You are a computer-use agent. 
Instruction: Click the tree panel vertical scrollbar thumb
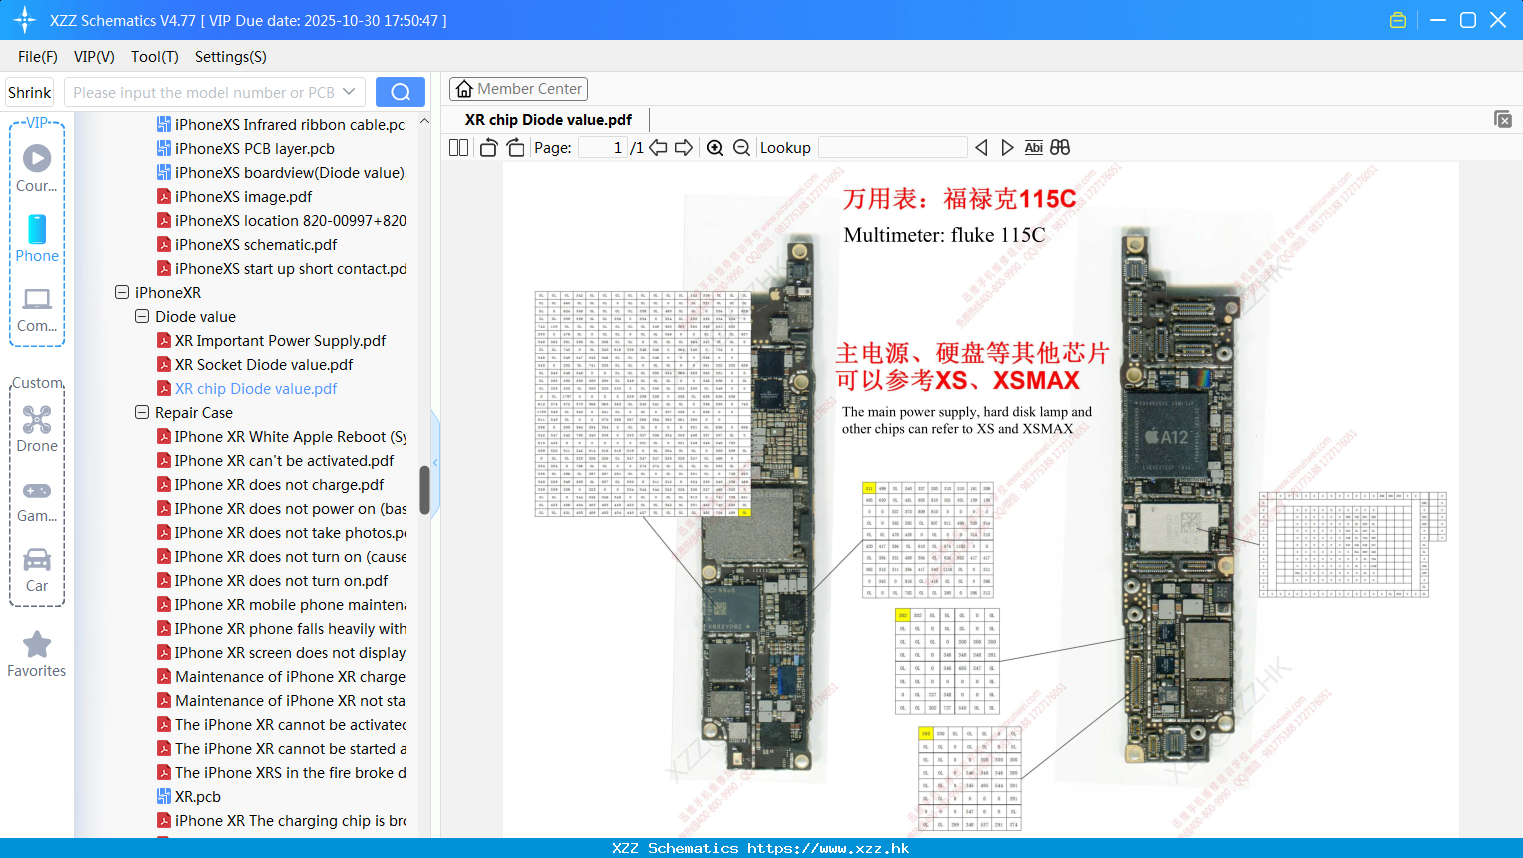424,490
